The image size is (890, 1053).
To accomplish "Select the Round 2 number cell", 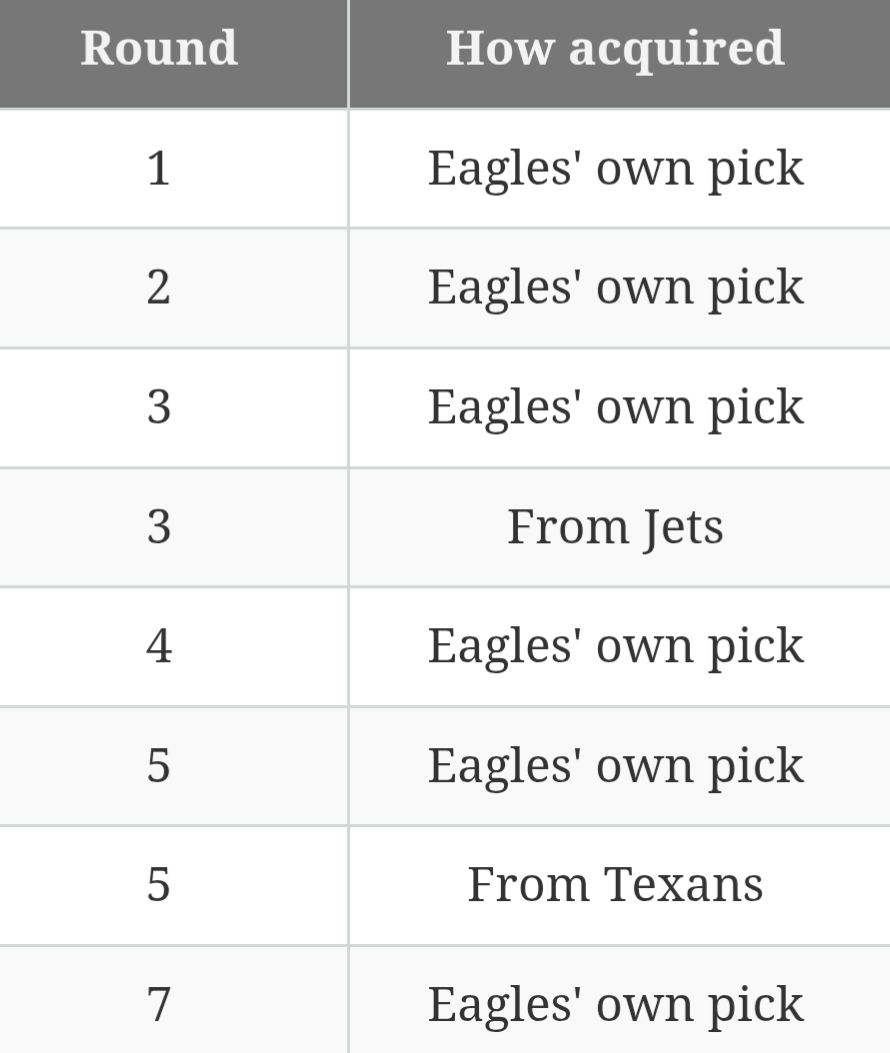I will [x=159, y=288].
